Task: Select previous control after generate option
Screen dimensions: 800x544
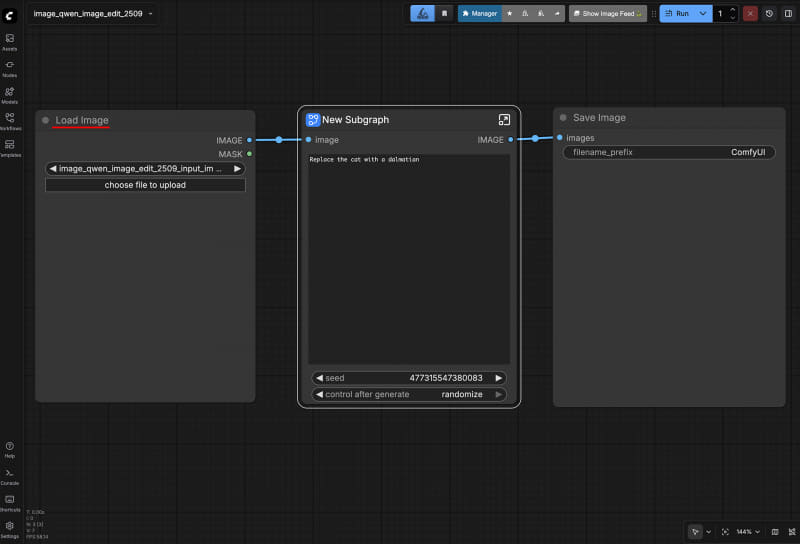Action: pos(319,394)
